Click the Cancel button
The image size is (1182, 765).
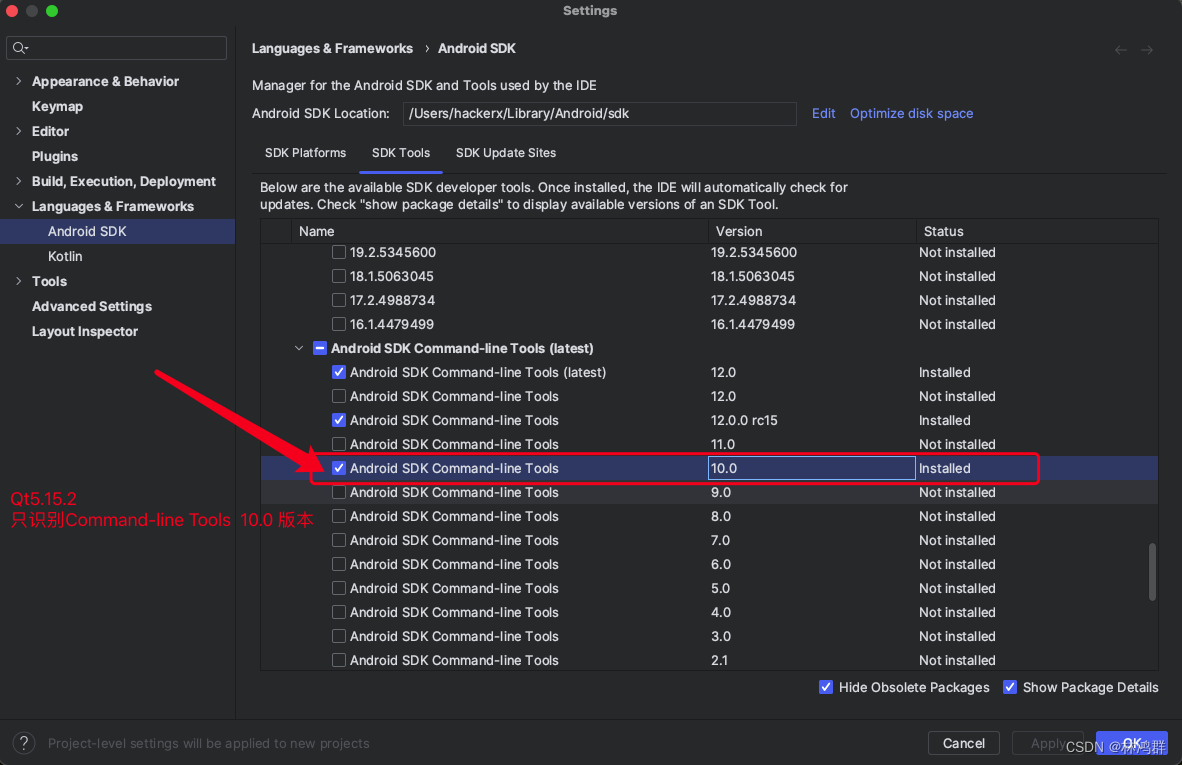click(x=963, y=743)
